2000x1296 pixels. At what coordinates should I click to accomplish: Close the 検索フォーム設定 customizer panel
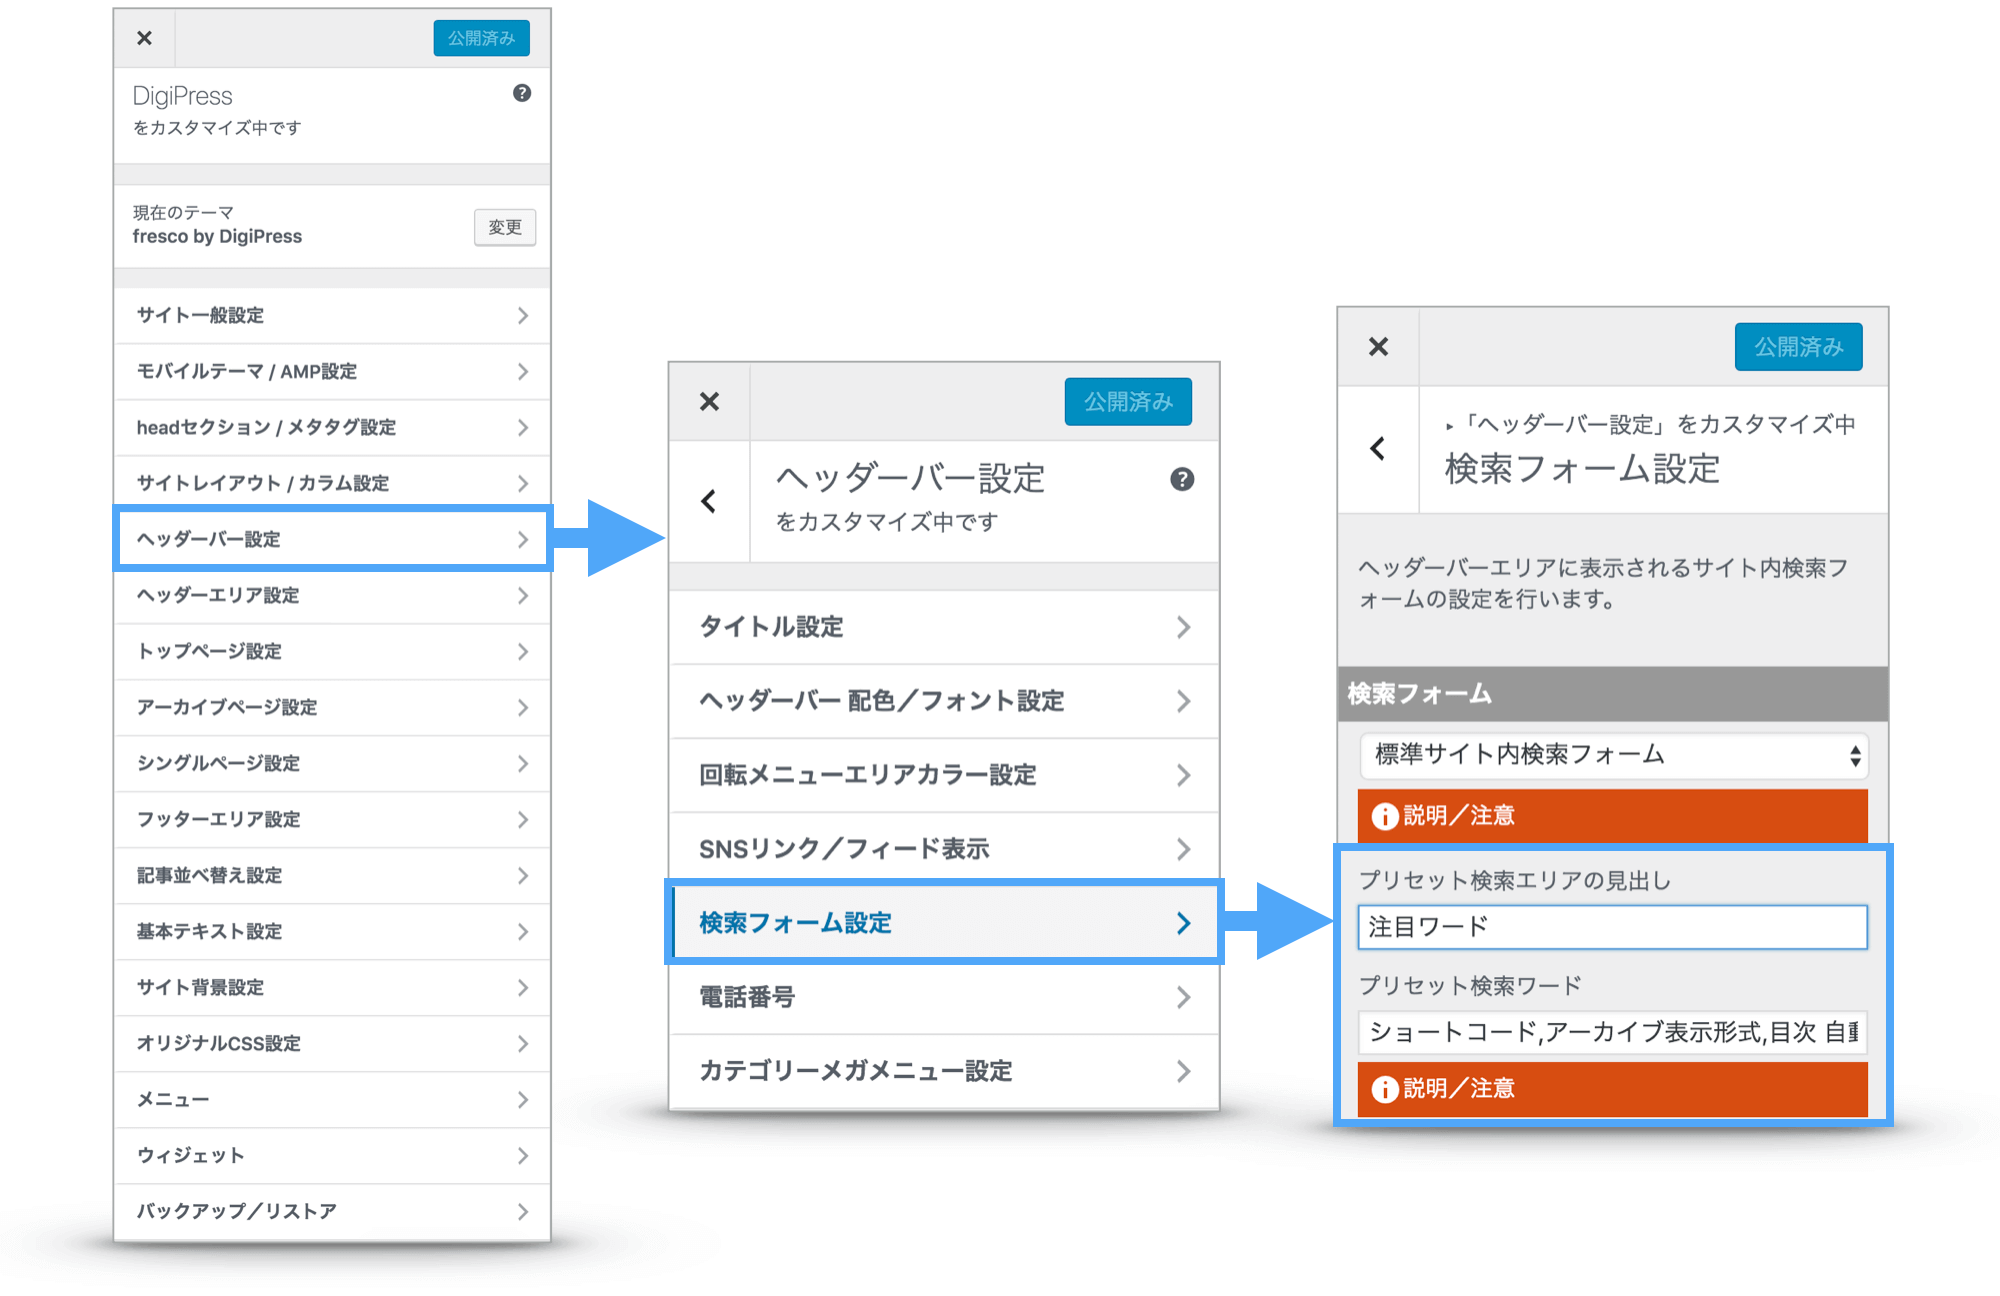click(1378, 347)
